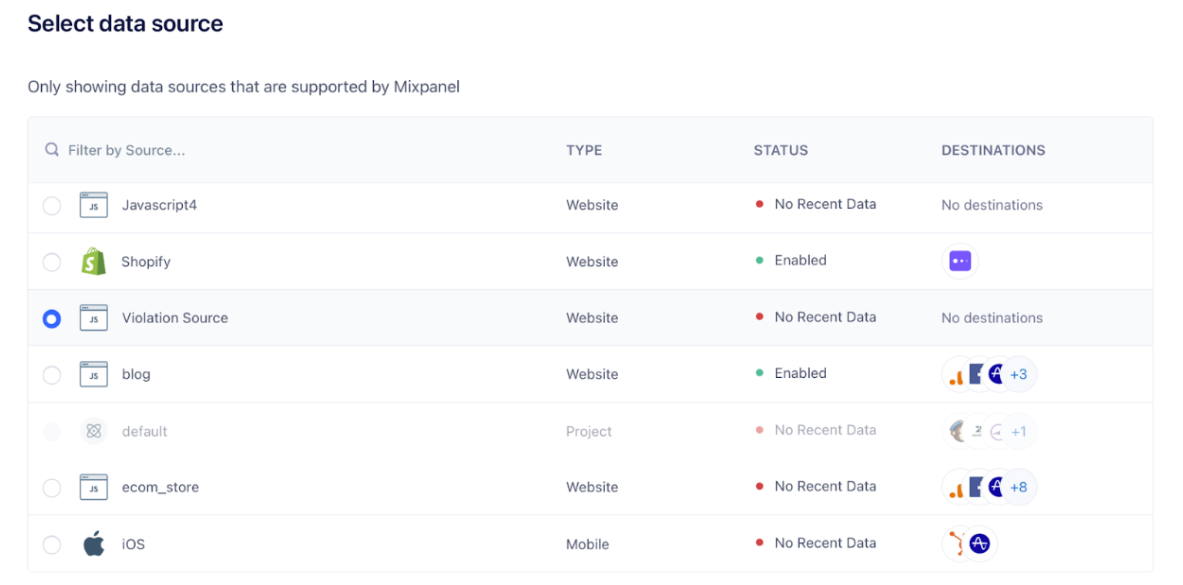Click the JS icon for Javascript4
Image resolution: width=1183 pixels, height=585 pixels.
[x=93, y=204]
